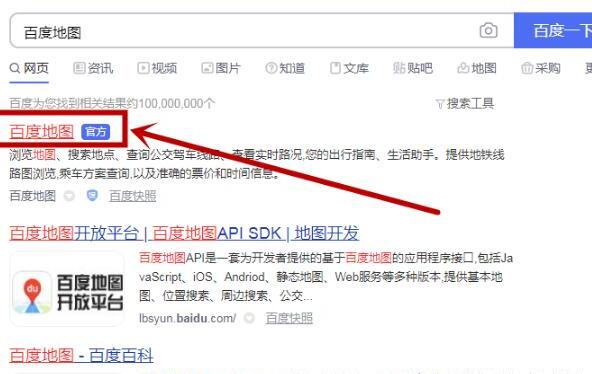The width and height of the screenshot is (592, 374).
Task: Open 百度快照 for the lbsyun result
Action: coord(289,318)
